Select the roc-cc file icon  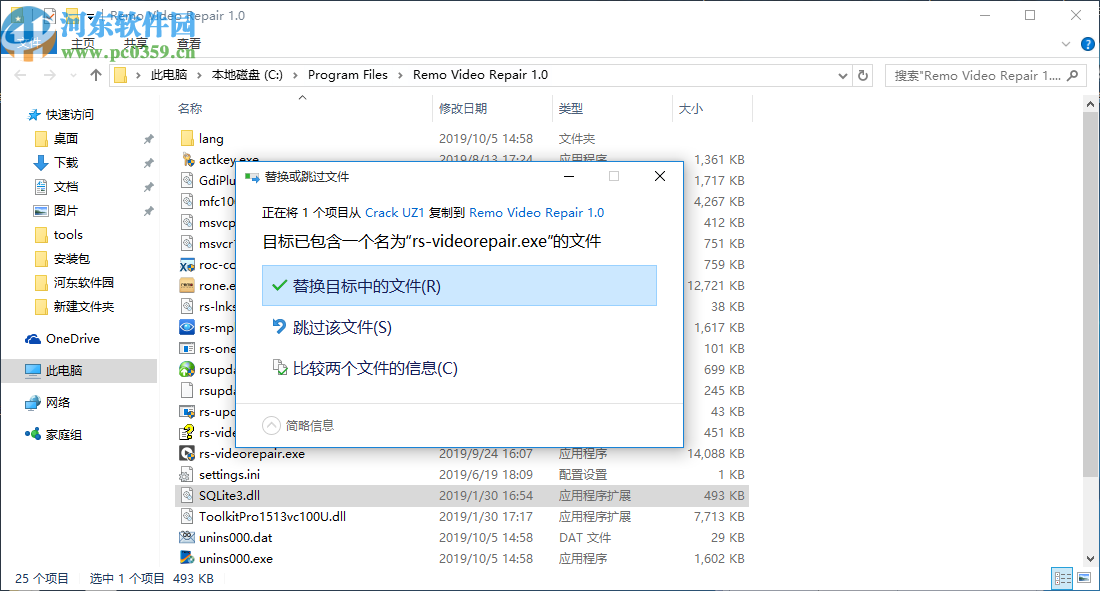pos(185,264)
